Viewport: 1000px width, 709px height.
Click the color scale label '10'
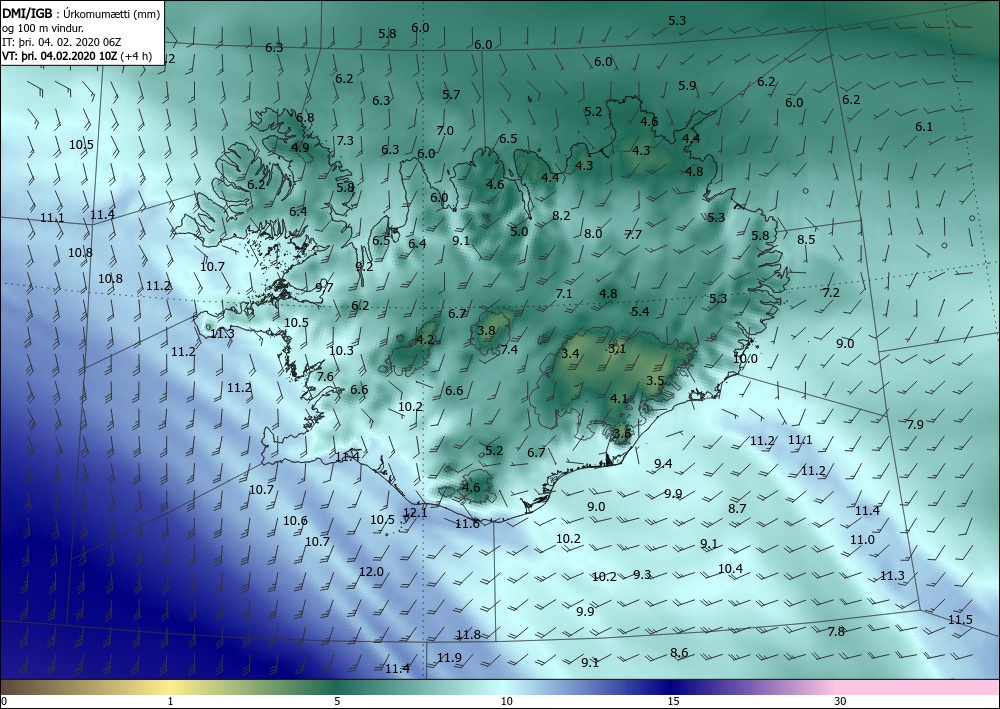(506, 701)
